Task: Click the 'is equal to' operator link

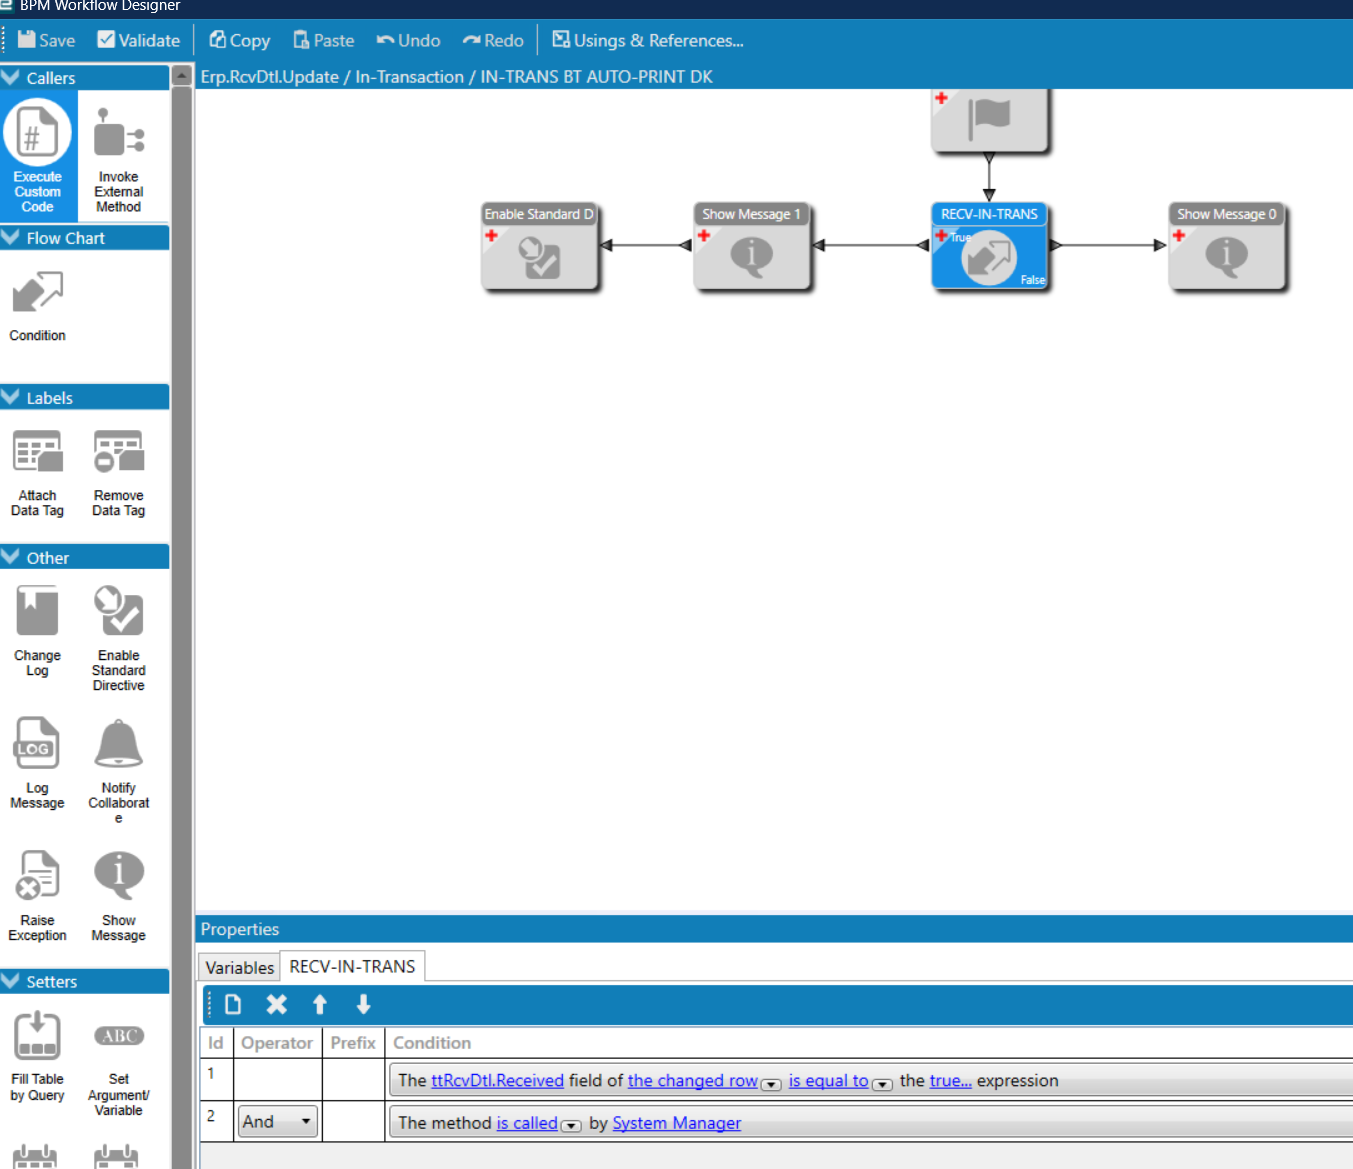Action: click(x=828, y=1080)
